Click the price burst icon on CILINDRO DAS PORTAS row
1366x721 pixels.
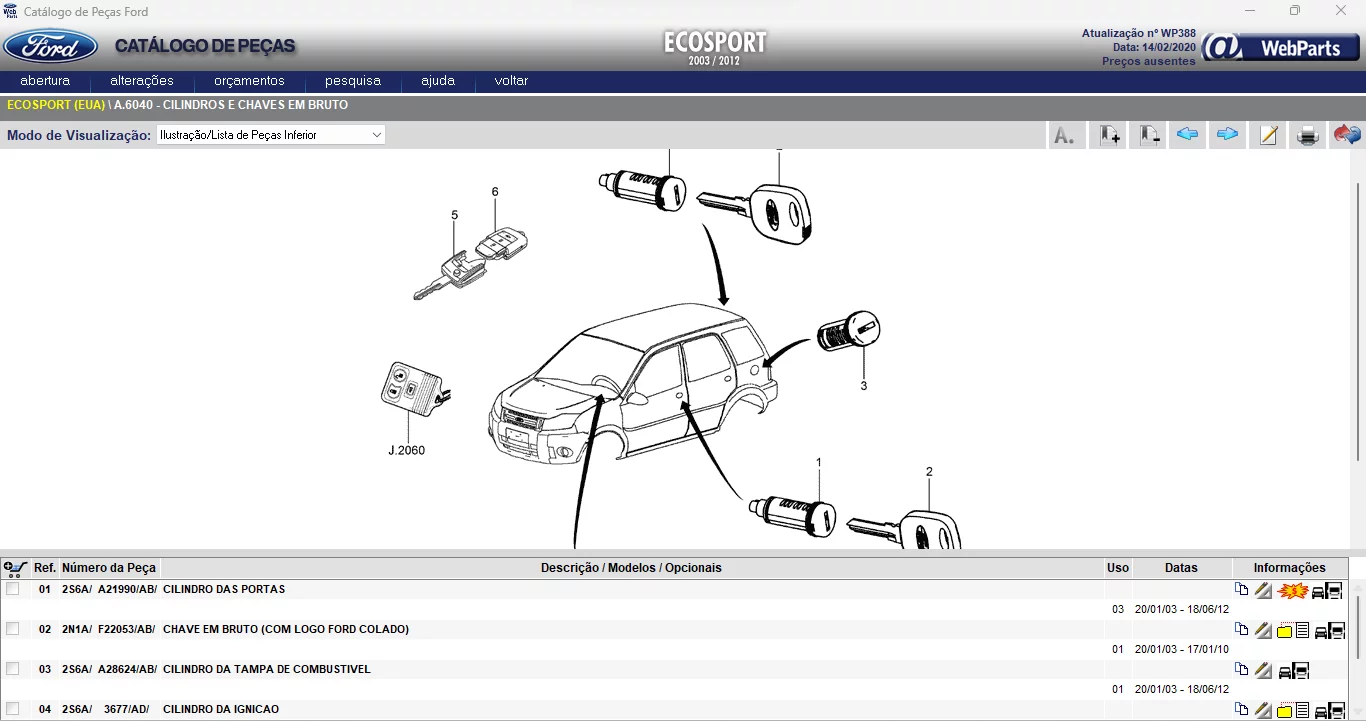click(1291, 590)
